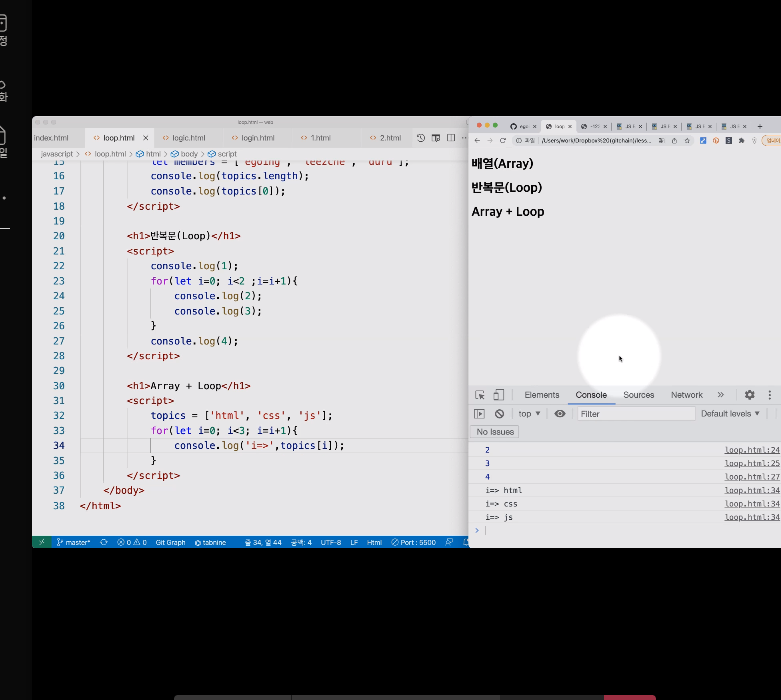Close the active loop browser tab
The width and height of the screenshot is (781, 700).
[570, 126]
